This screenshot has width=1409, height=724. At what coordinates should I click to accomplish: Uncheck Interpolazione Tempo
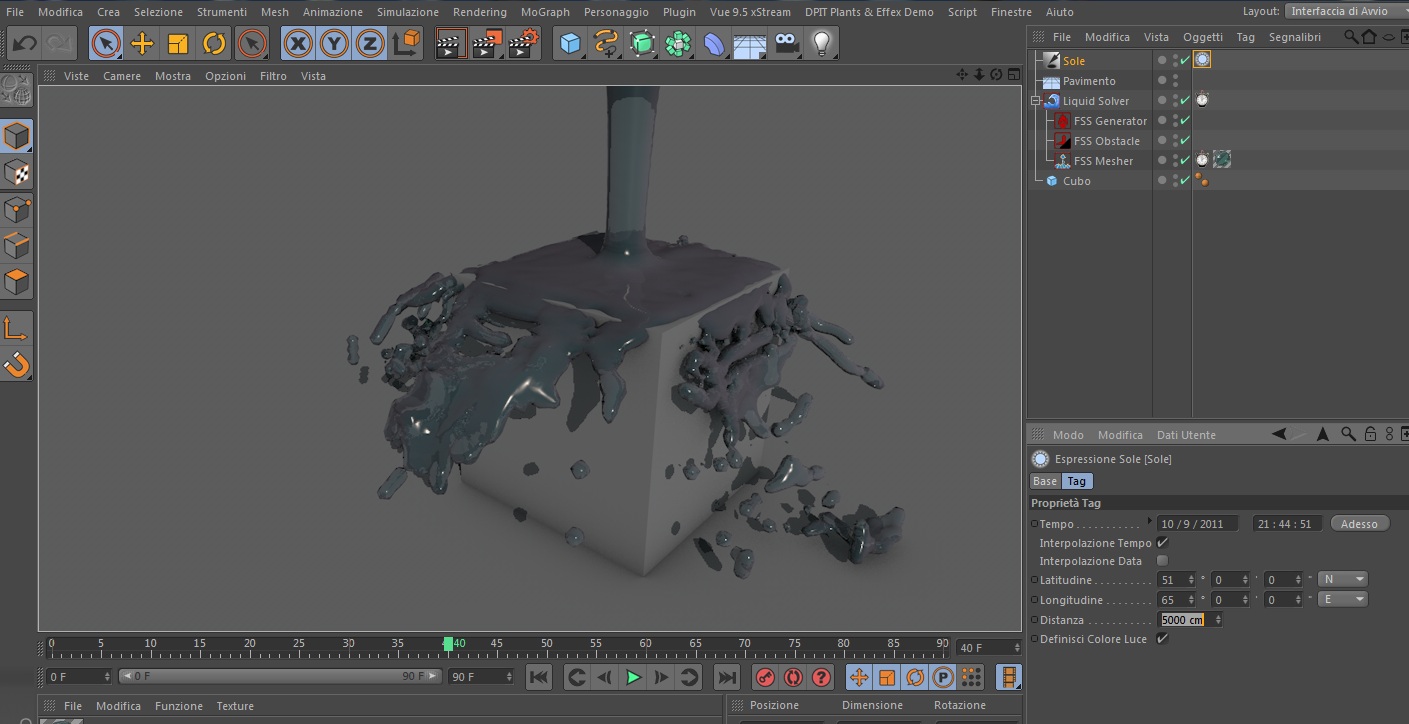click(1162, 542)
